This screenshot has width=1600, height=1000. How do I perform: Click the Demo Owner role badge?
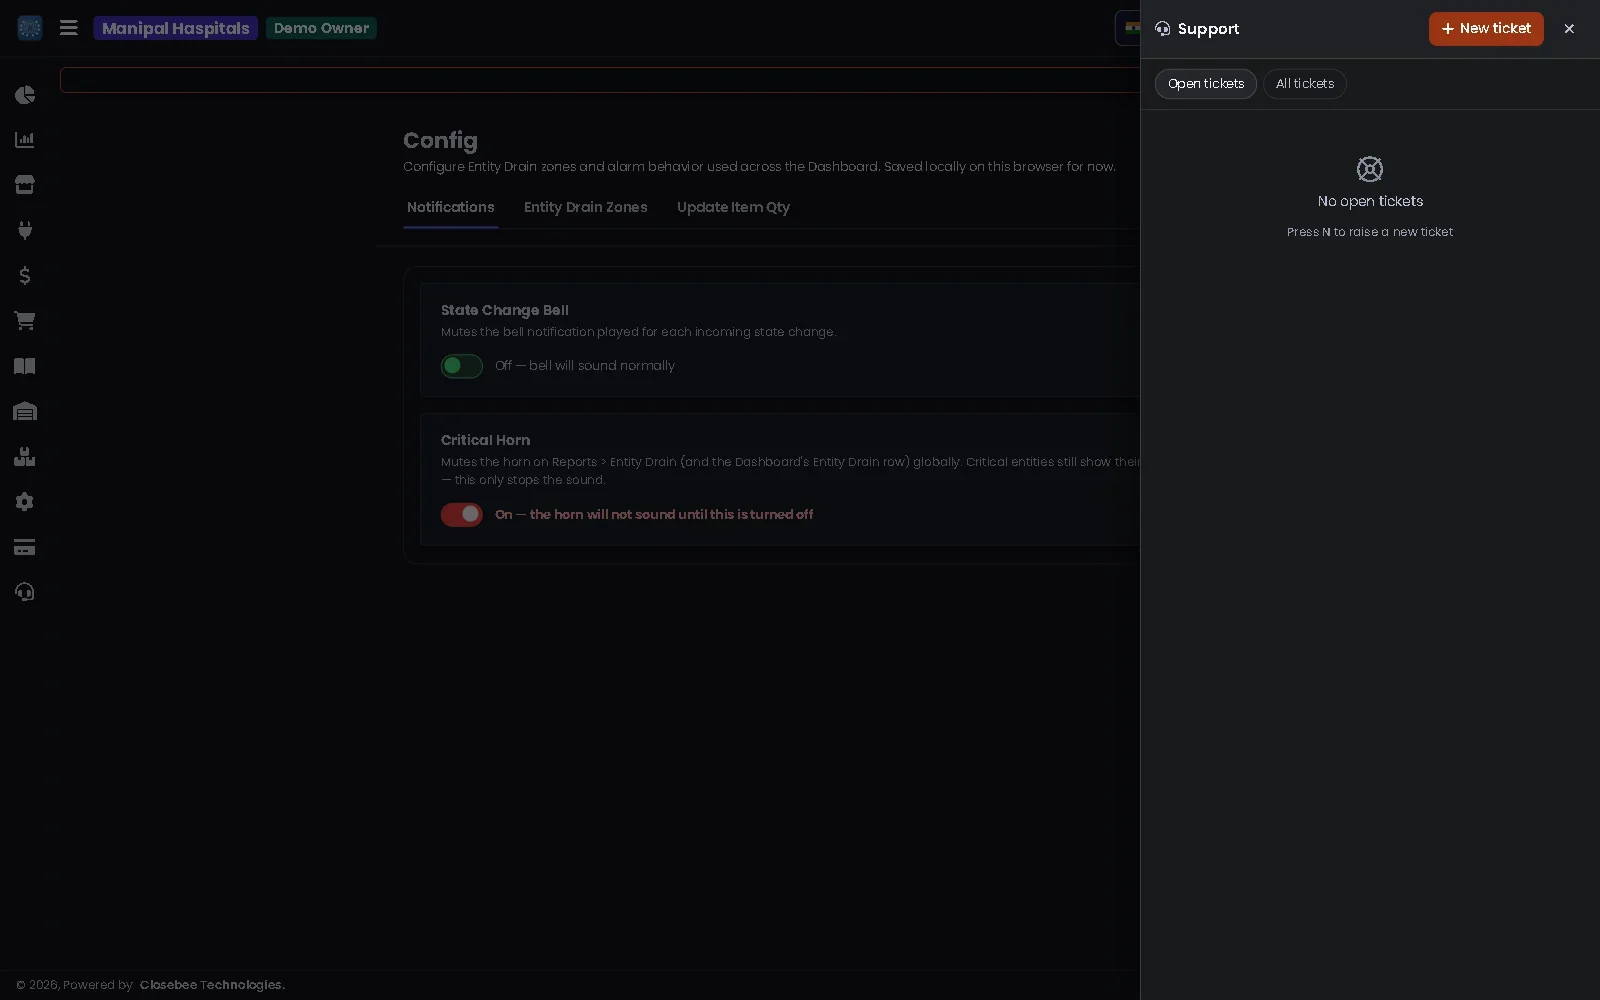321,28
